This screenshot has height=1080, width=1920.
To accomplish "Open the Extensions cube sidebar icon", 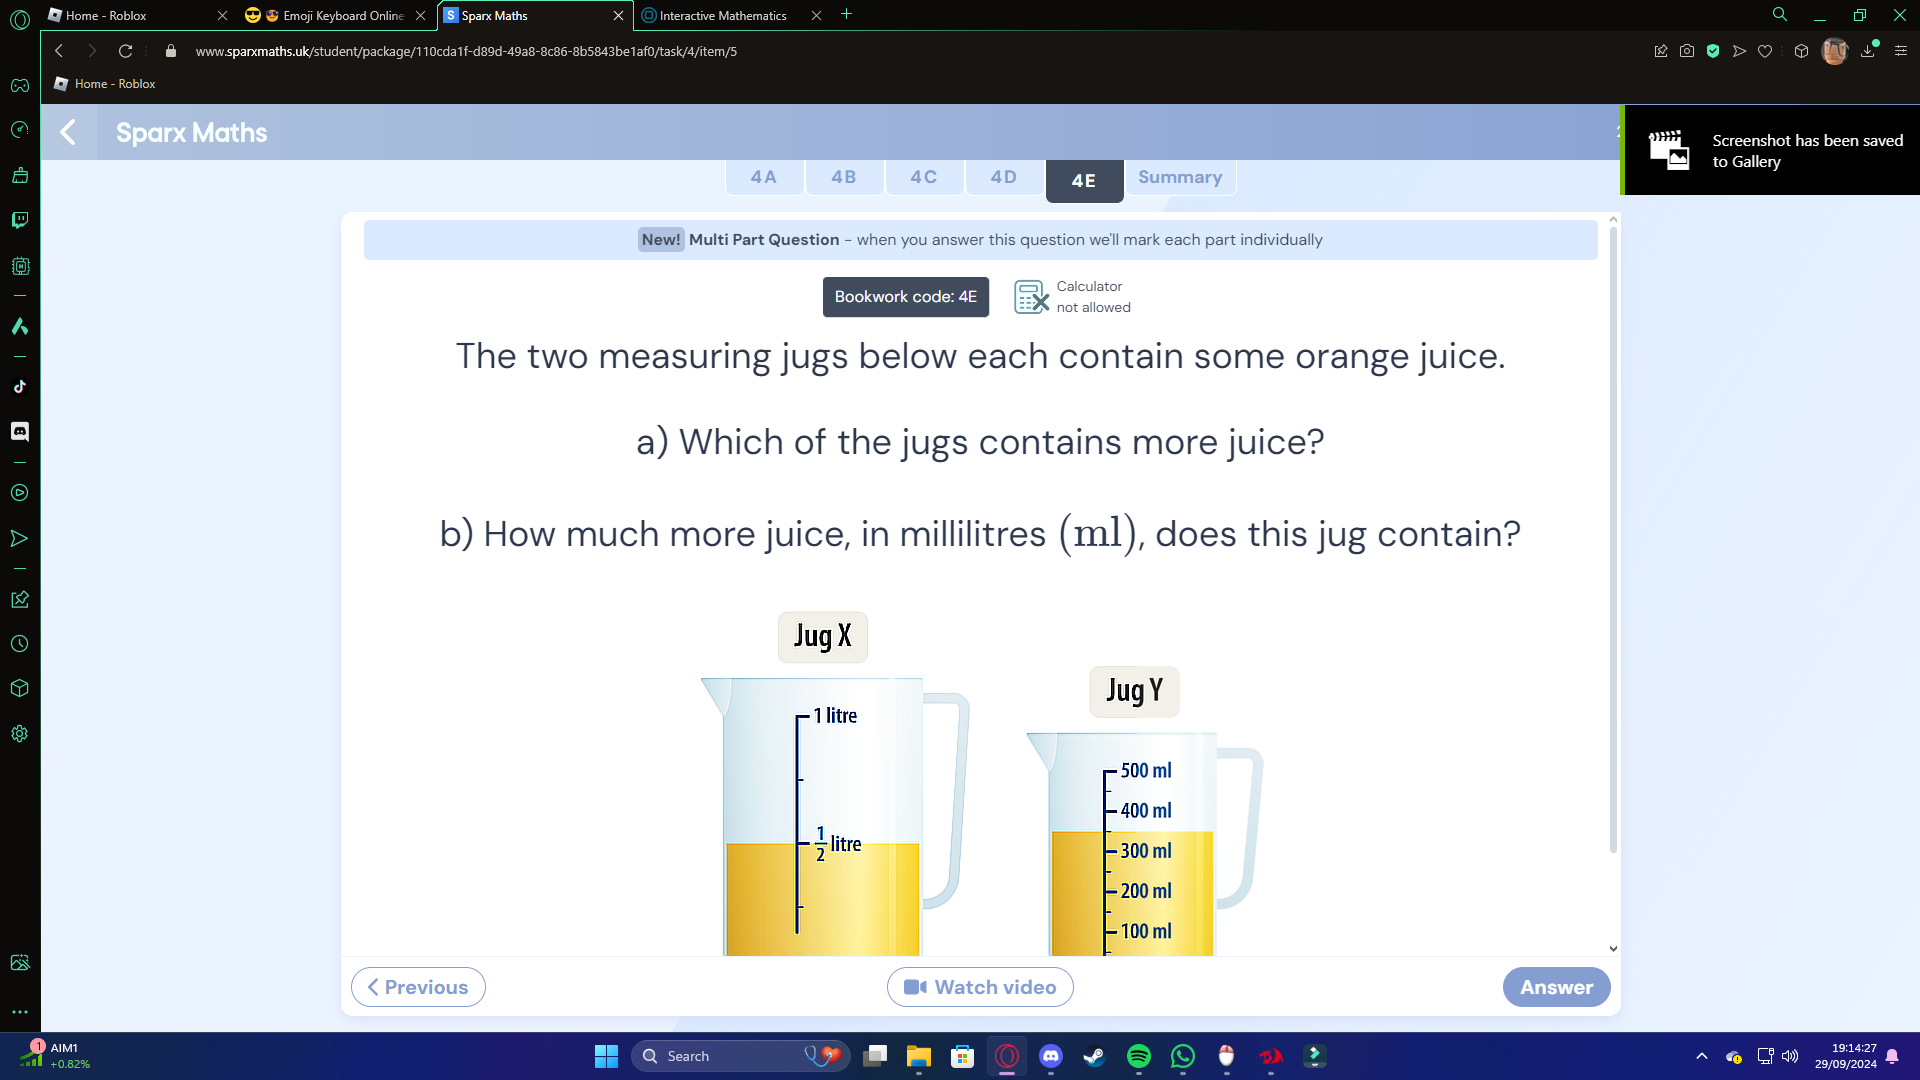I will coord(19,688).
